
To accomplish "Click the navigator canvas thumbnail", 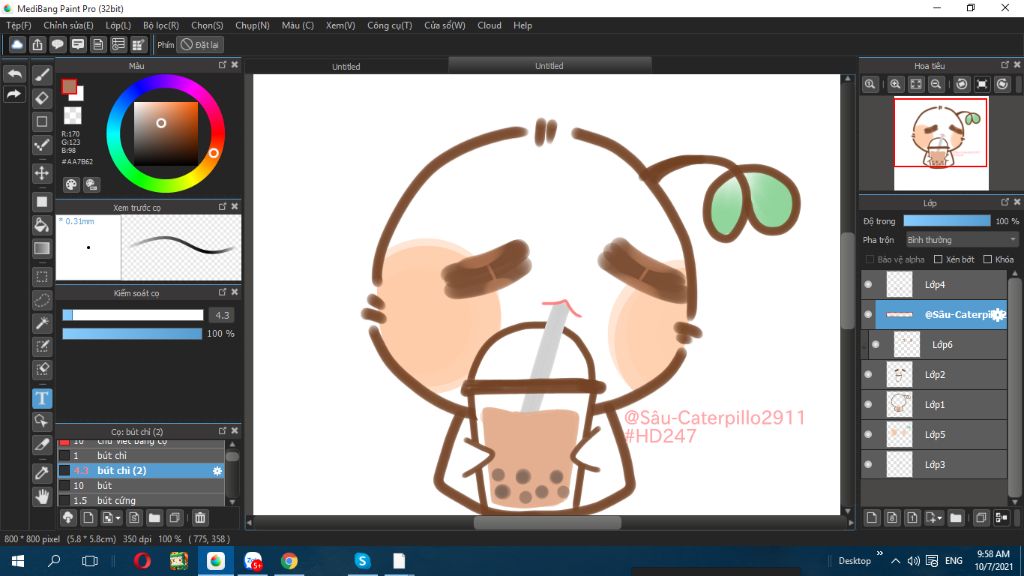I will [941, 144].
